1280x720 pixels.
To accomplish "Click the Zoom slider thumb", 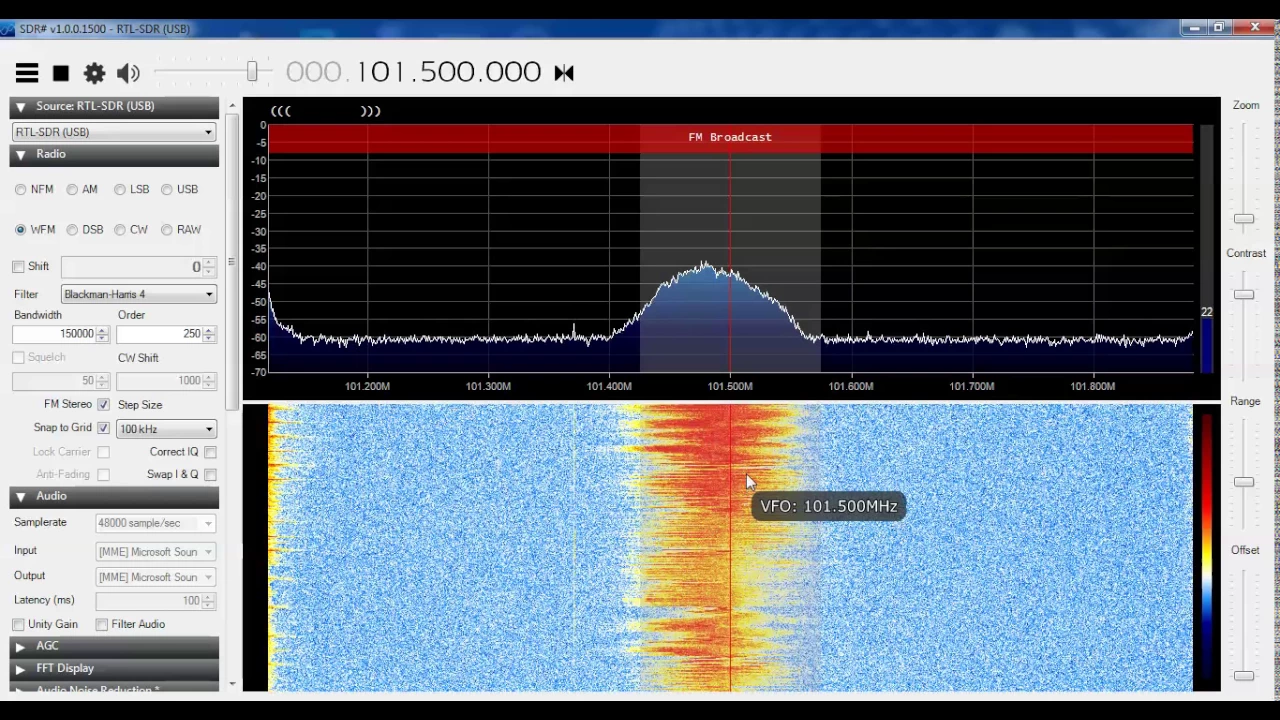I will [x=1244, y=219].
